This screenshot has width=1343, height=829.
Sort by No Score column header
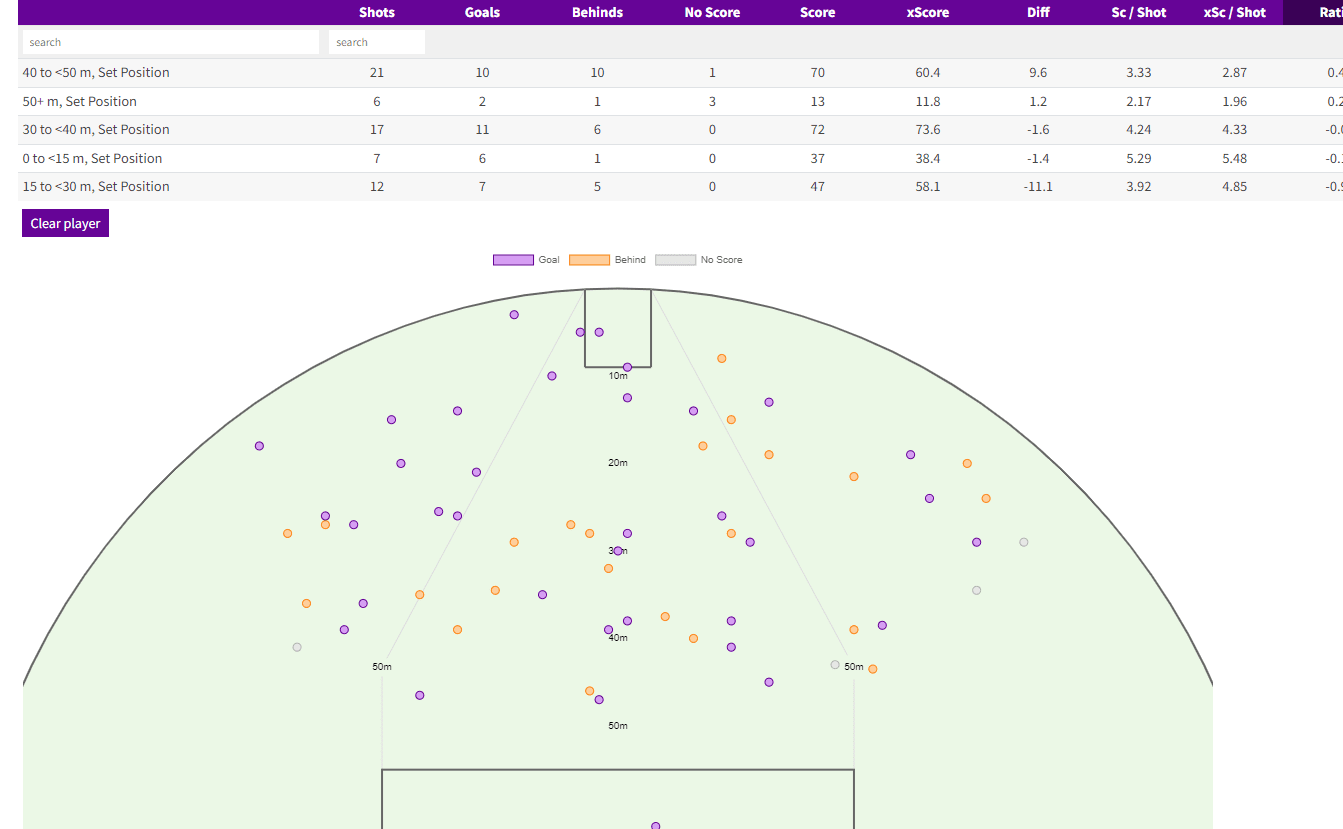712,13
